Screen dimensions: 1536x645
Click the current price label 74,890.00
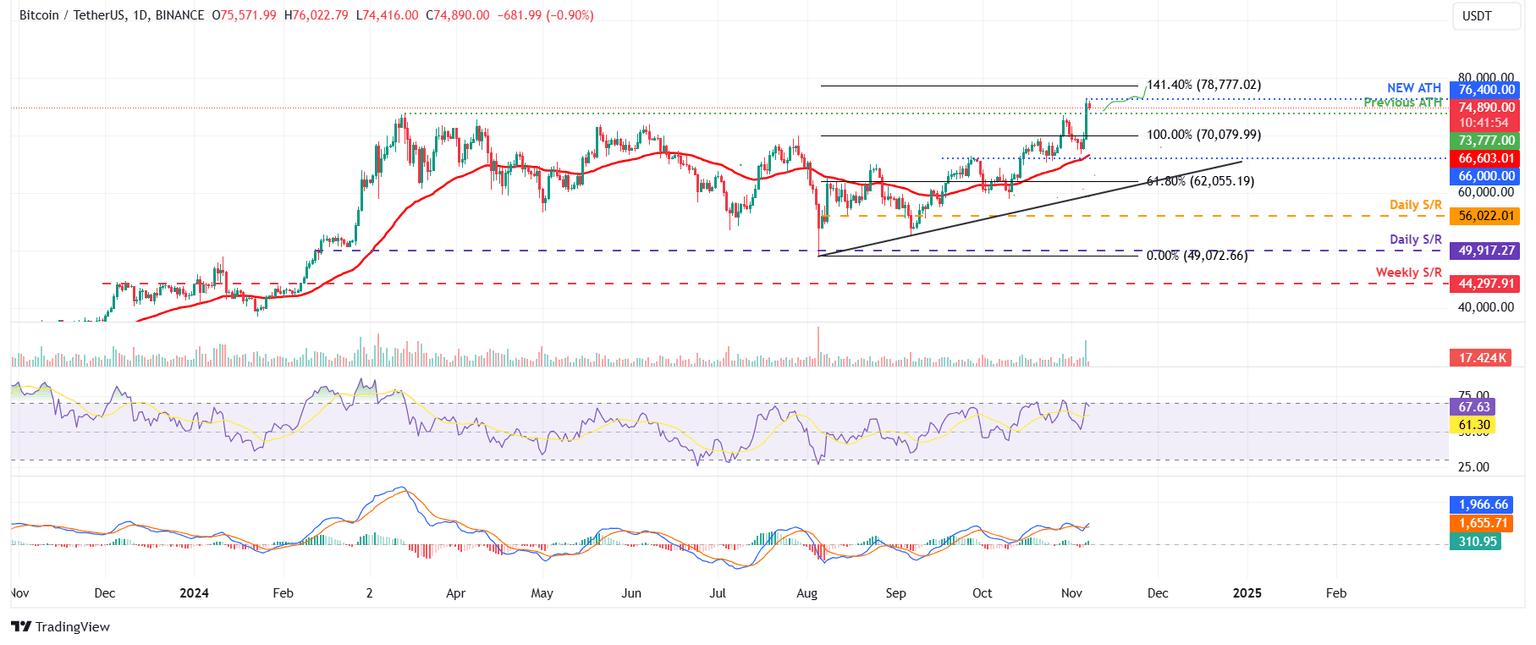(x=1484, y=107)
